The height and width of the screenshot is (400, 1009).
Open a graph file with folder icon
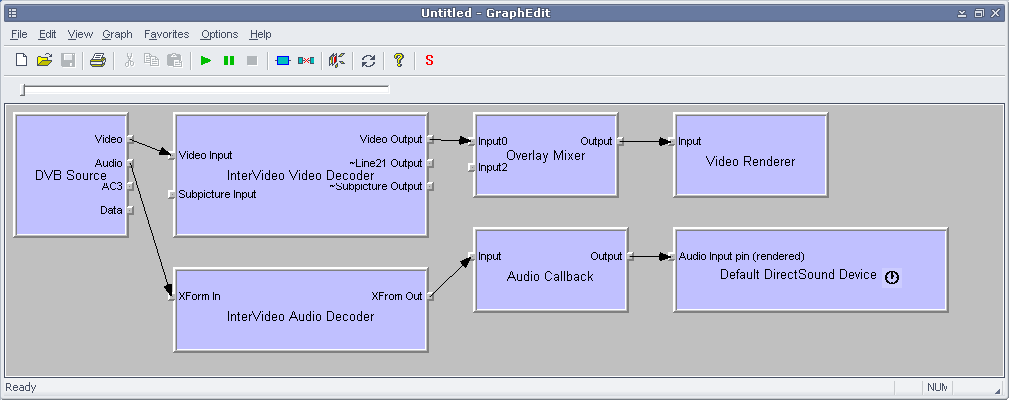tap(44, 60)
